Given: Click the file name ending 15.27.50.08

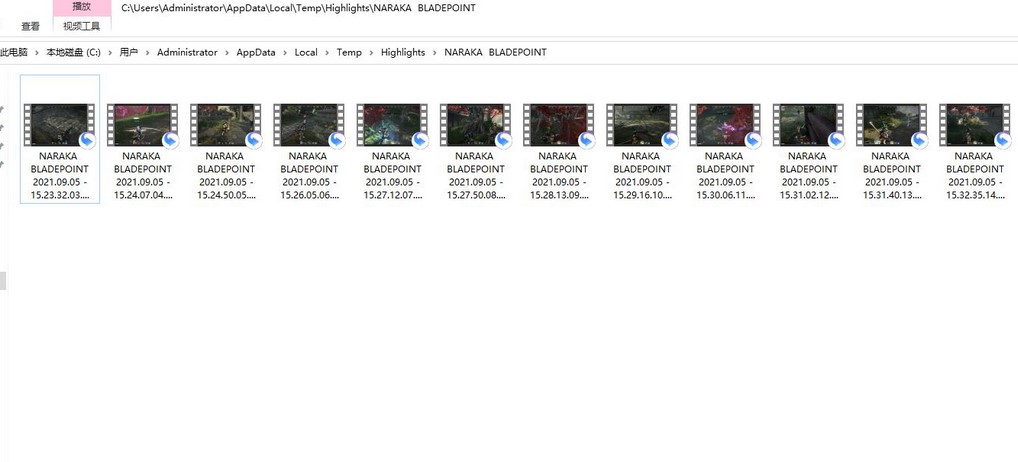Looking at the screenshot, I should click(x=475, y=176).
